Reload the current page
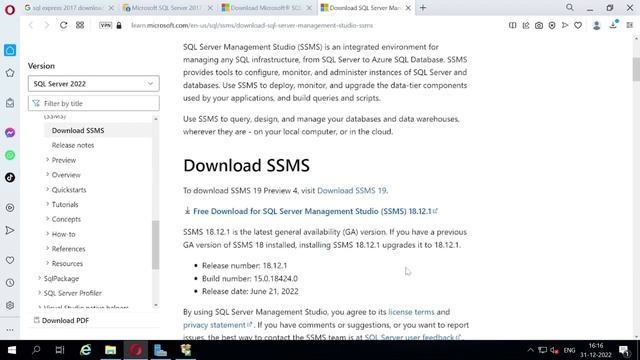 [x=63, y=25]
